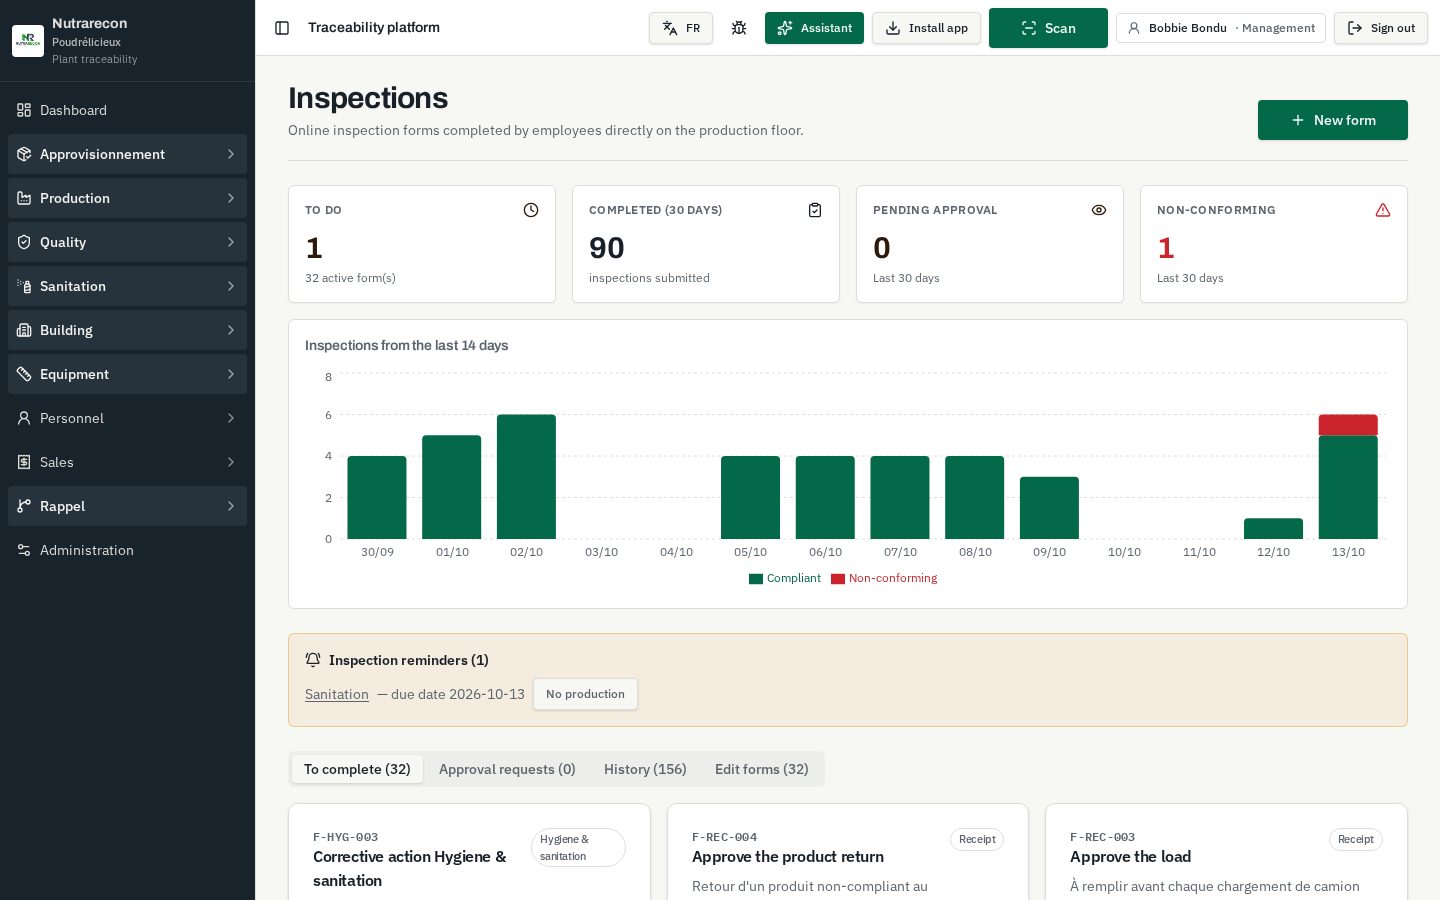Click the warning triangle in Non-conforming card
This screenshot has width=1440, height=900.
click(1383, 210)
